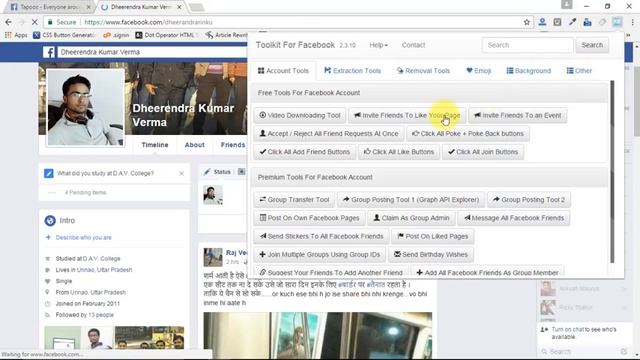640x360 pixels.
Task: Open Send Birthday Wishes tool
Action: point(431,255)
